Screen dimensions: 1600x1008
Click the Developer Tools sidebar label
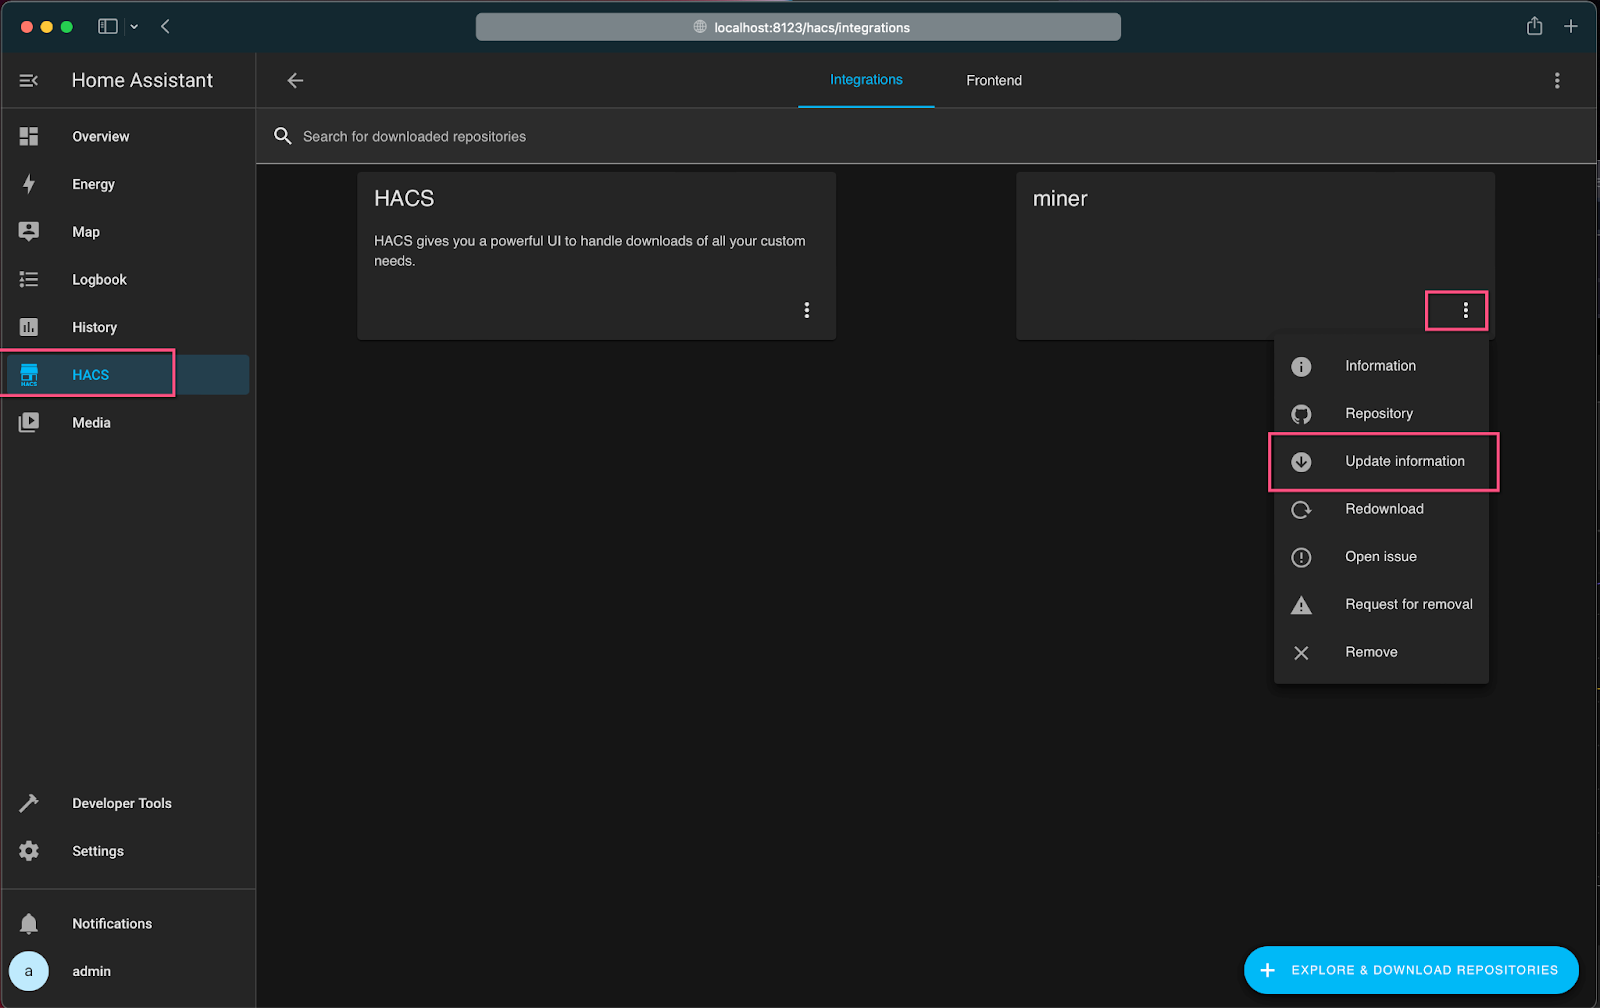pos(122,803)
